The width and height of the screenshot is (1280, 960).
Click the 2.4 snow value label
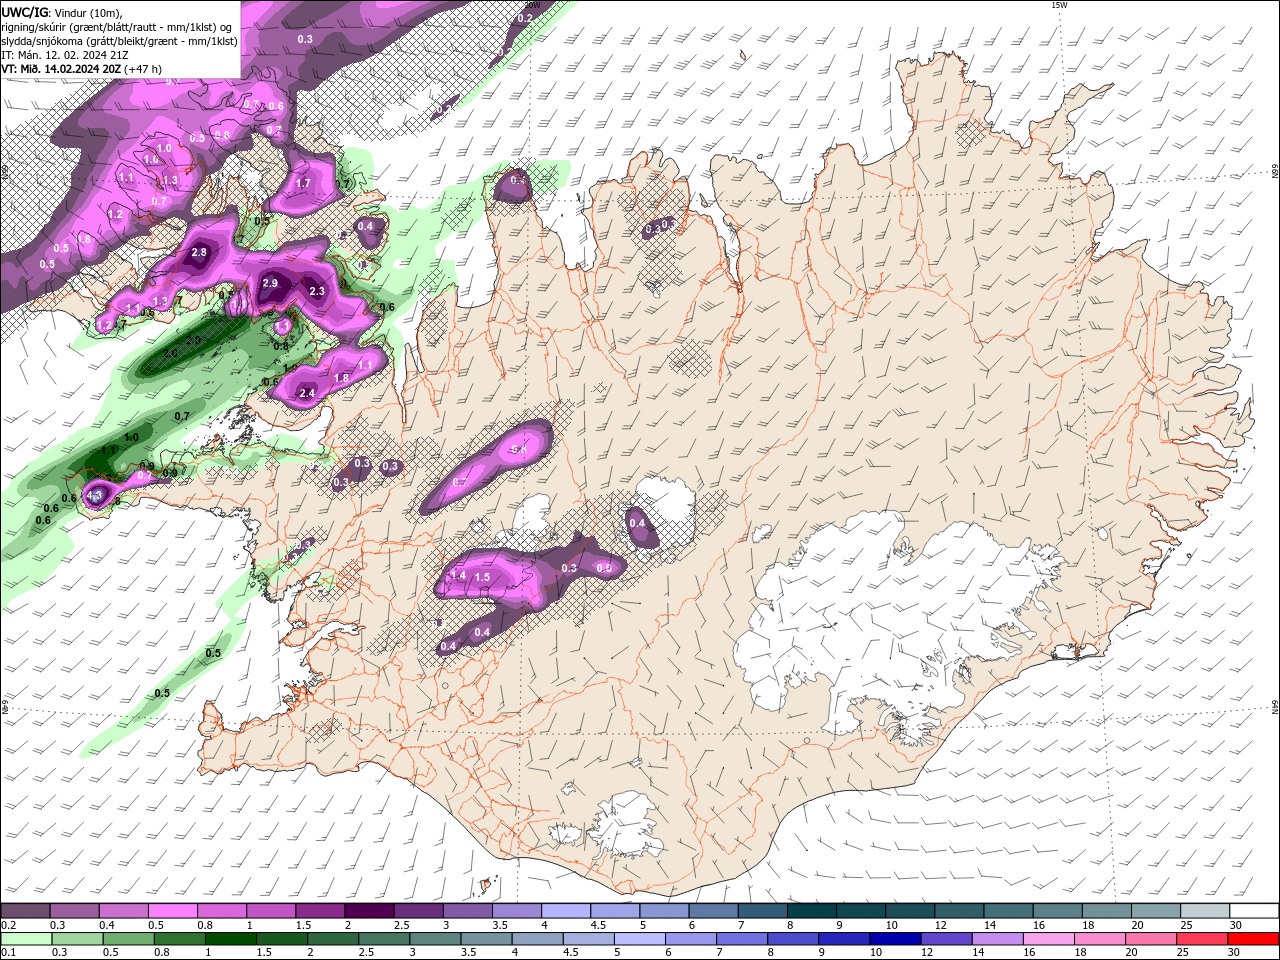click(x=307, y=393)
